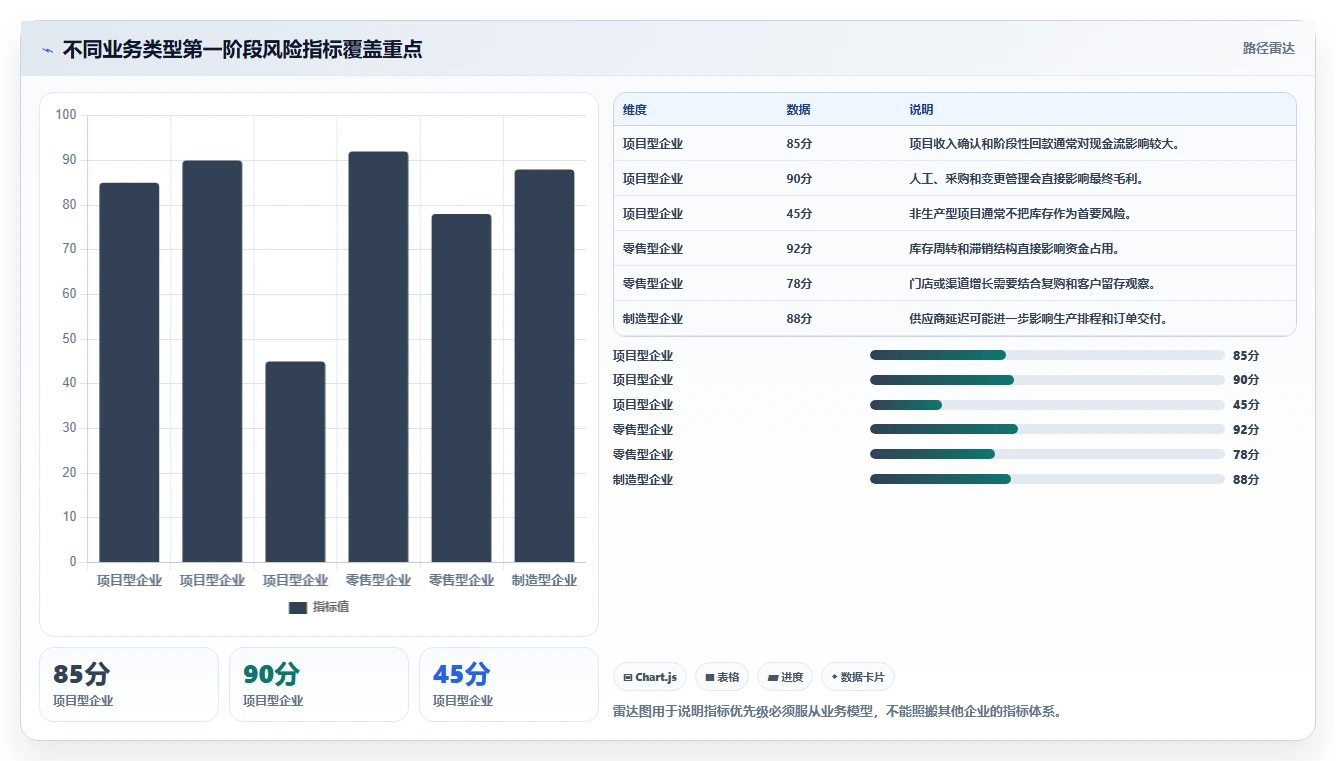Click the 说明 table column header
The image size is (1336, 761).
[921, 110]
